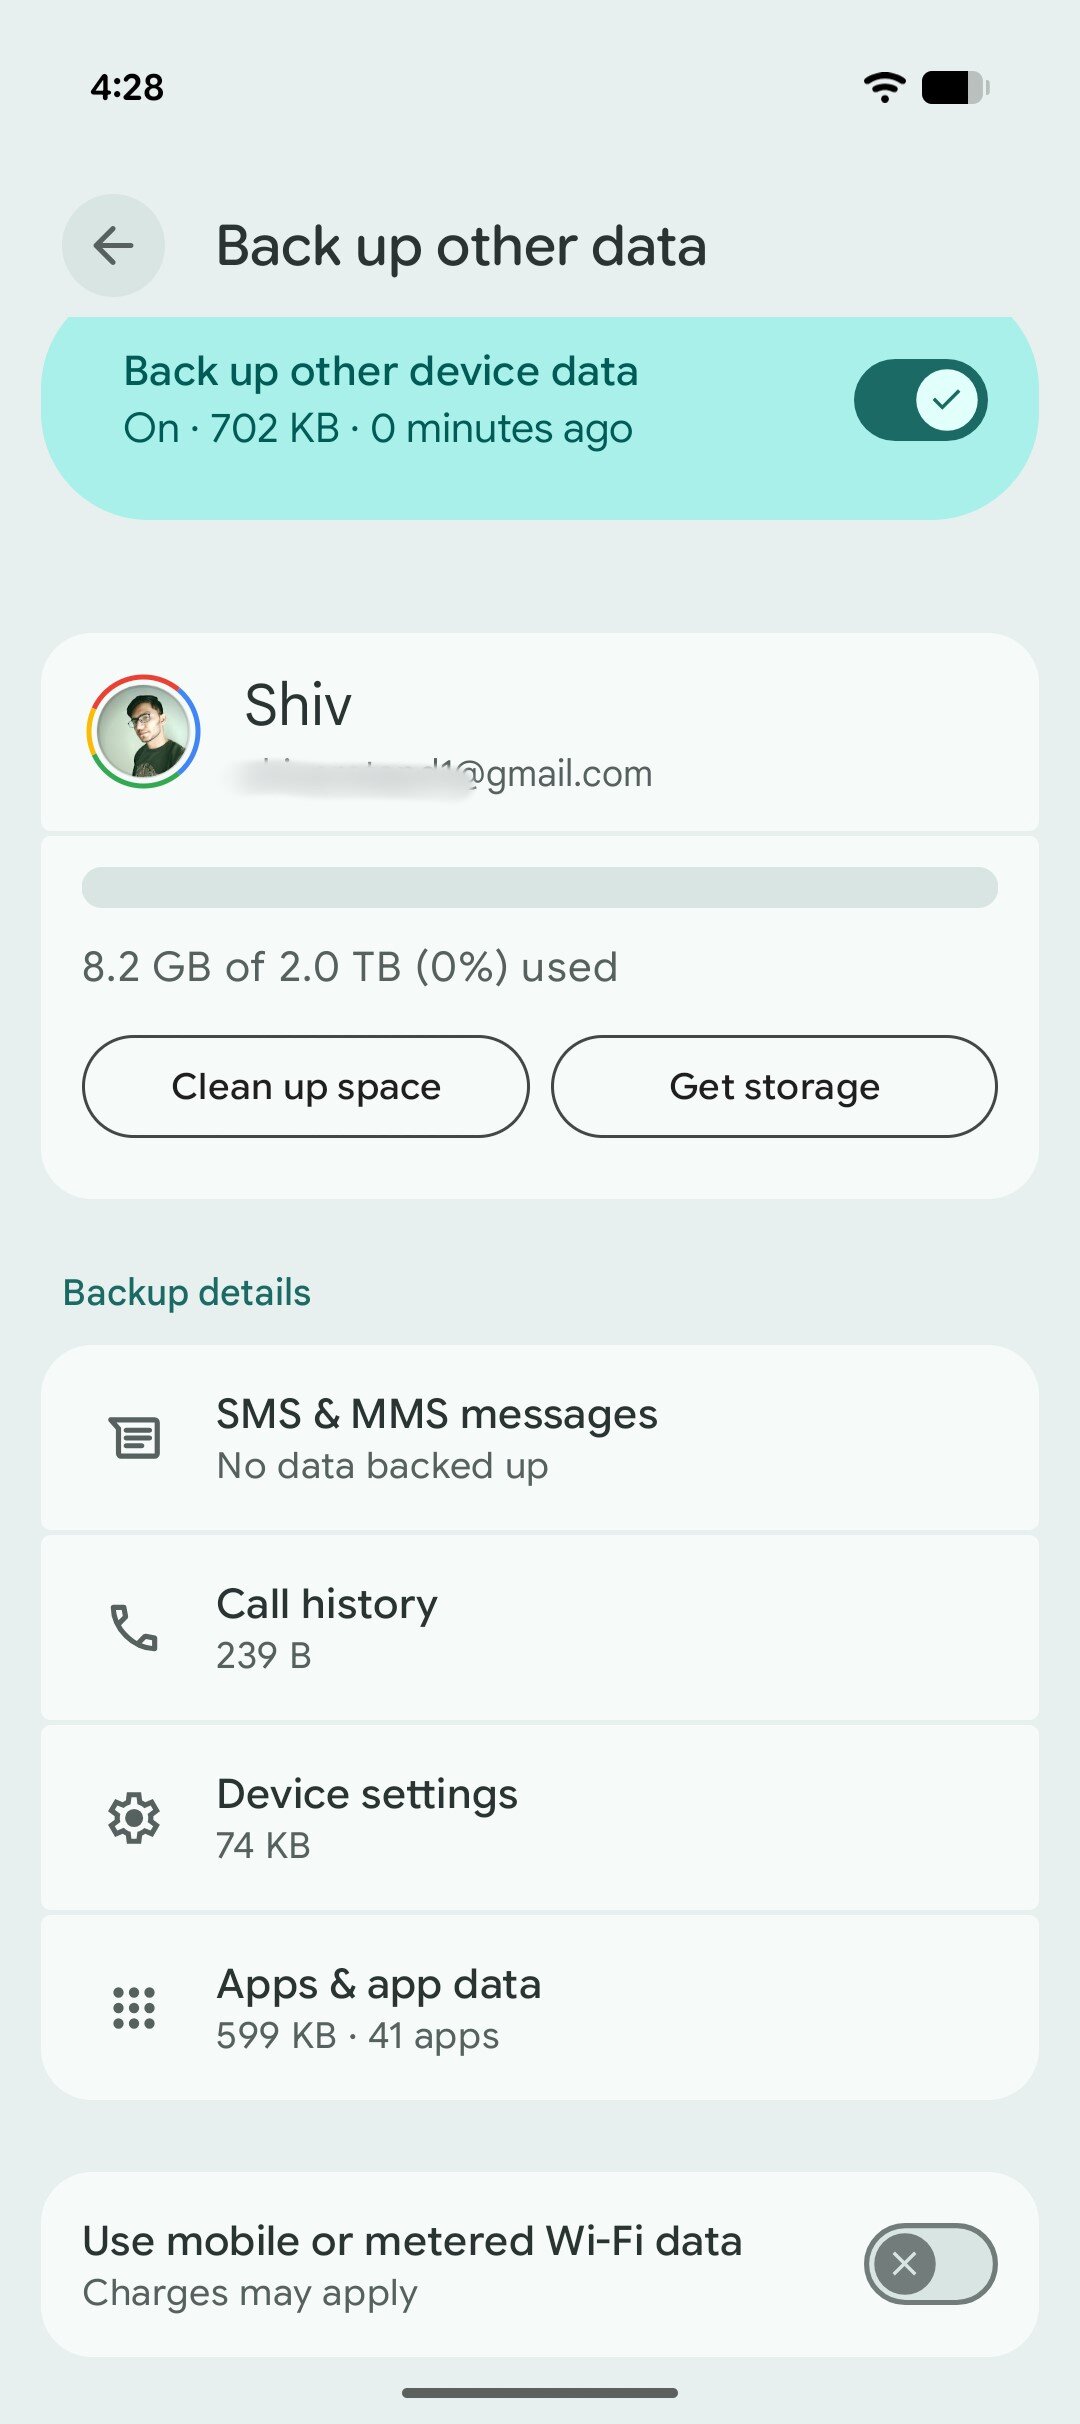The width and height of the screenshot is (1080, 2424).
Task: Click the SMS & MMS messages icon
Action: point(136,1437)
